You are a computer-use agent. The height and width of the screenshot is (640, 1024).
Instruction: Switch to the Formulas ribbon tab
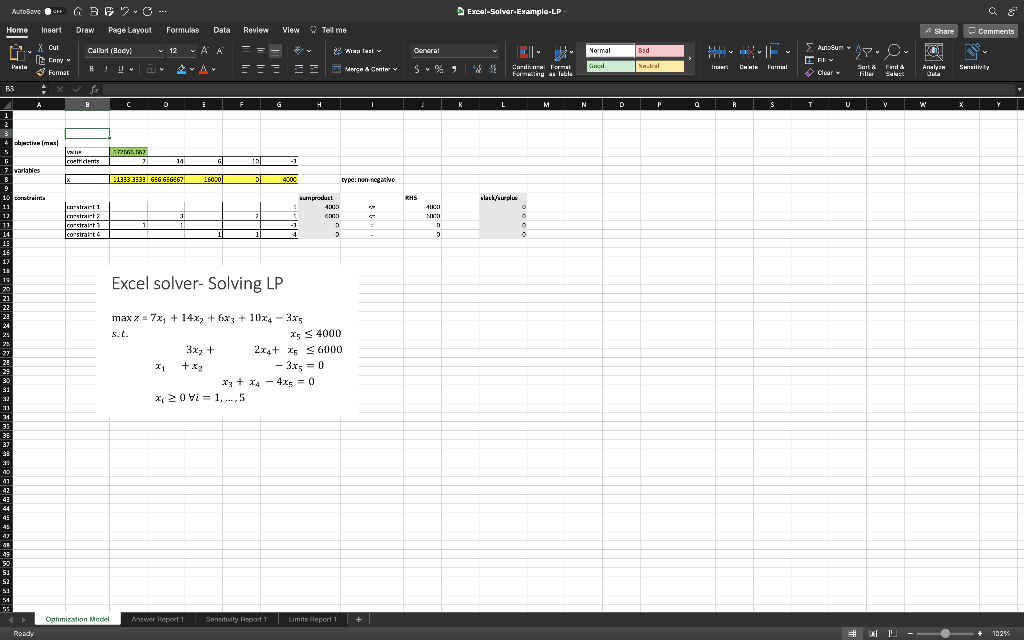point(182,30)
